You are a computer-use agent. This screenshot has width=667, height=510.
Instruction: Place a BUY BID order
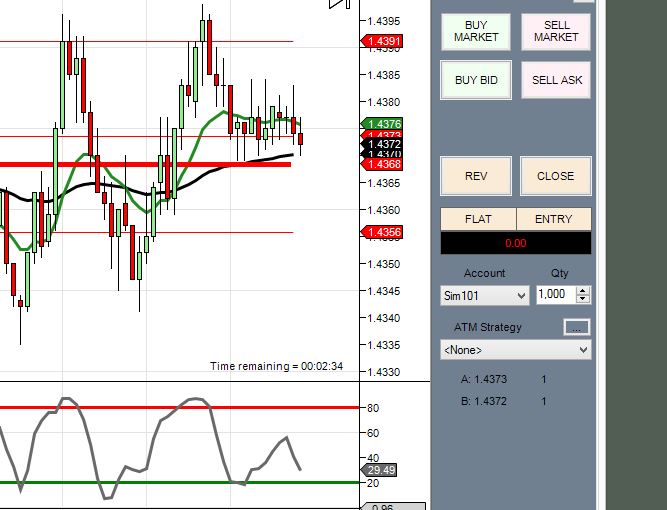(x=476, y=80)
